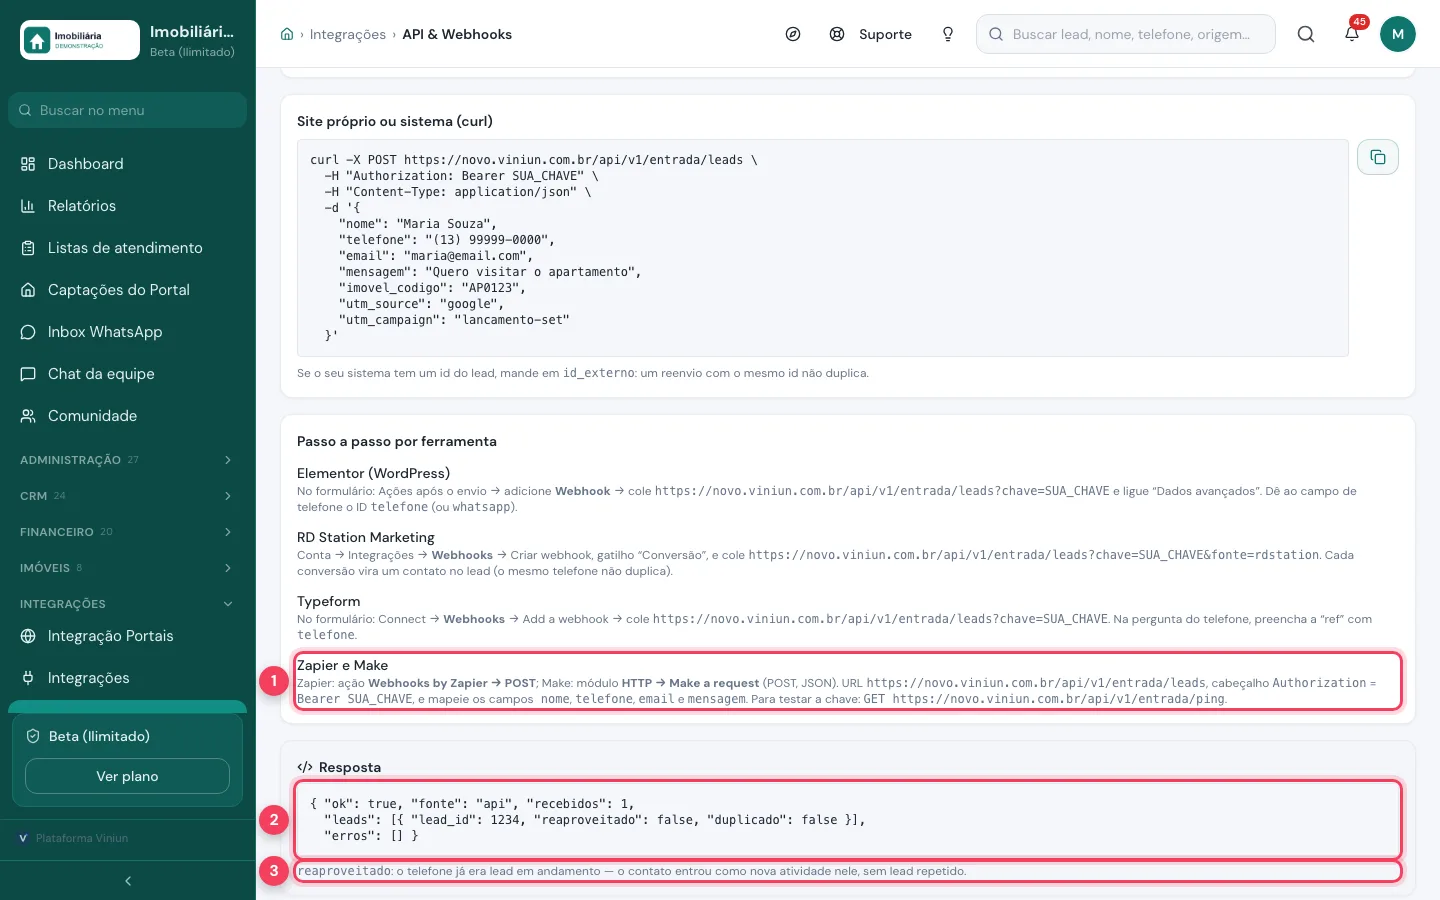Click the Suporte lifebuoy icon
This screenshot has width=1440, height=900.
[837, 34]
